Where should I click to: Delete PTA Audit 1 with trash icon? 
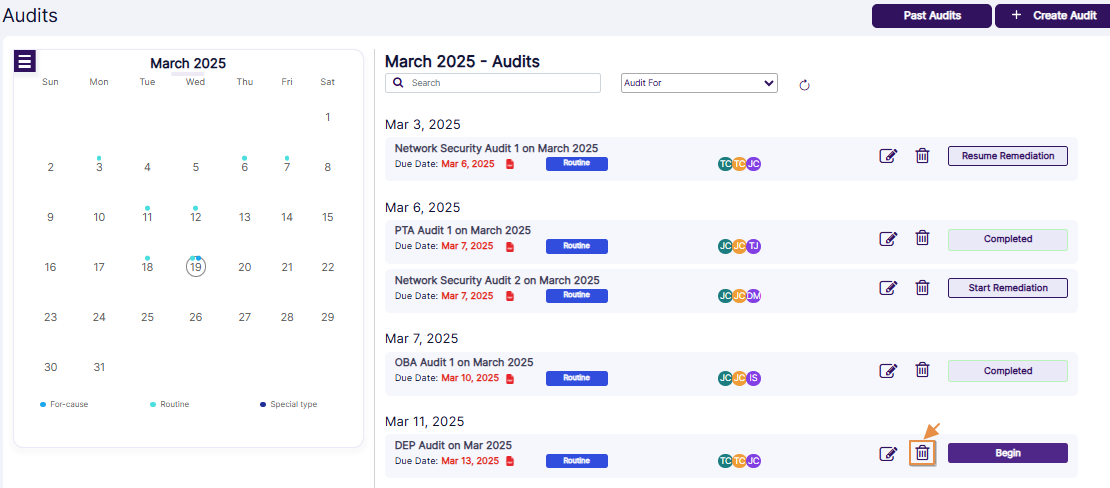pyautogui.click(x=922, y=239)
